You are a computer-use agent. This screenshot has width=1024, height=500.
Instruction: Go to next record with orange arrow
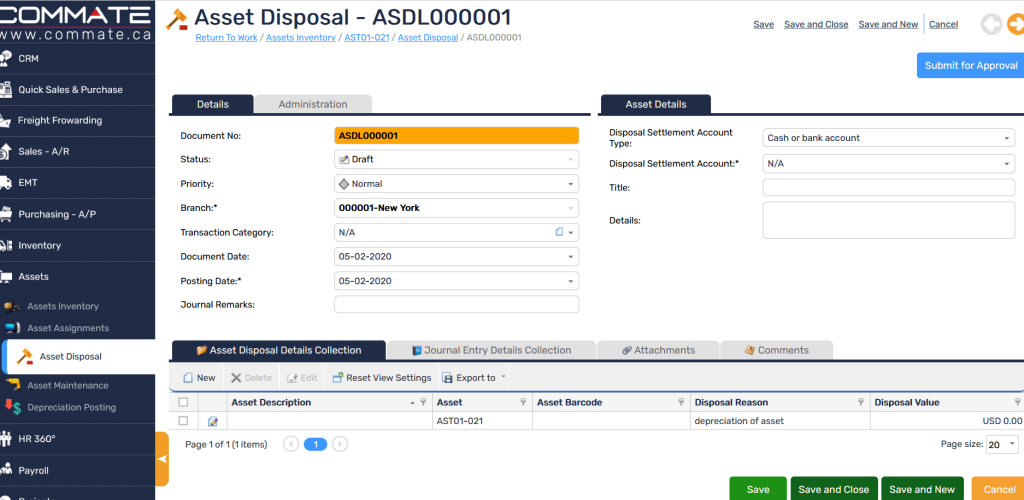[1016, 25]
